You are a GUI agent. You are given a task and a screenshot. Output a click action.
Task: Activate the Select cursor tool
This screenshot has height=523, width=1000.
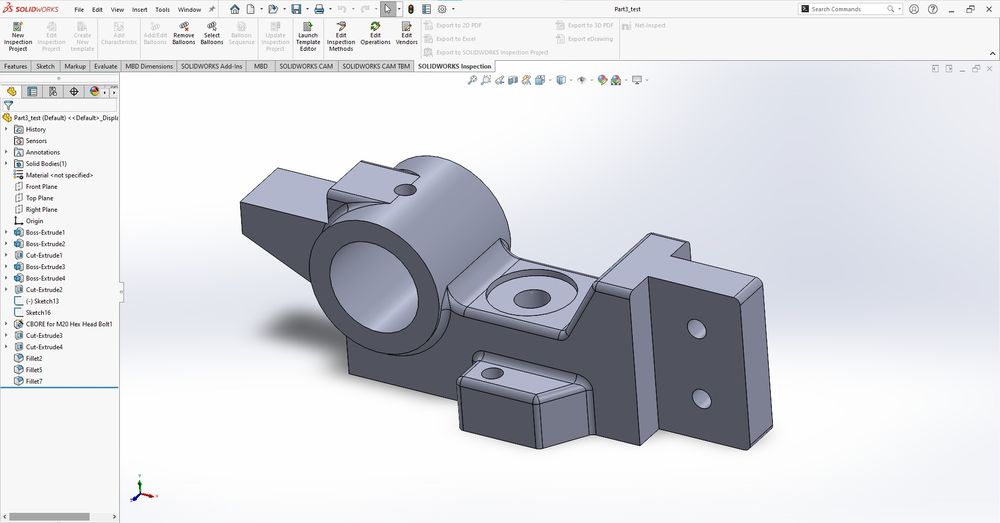coord(387,9)
